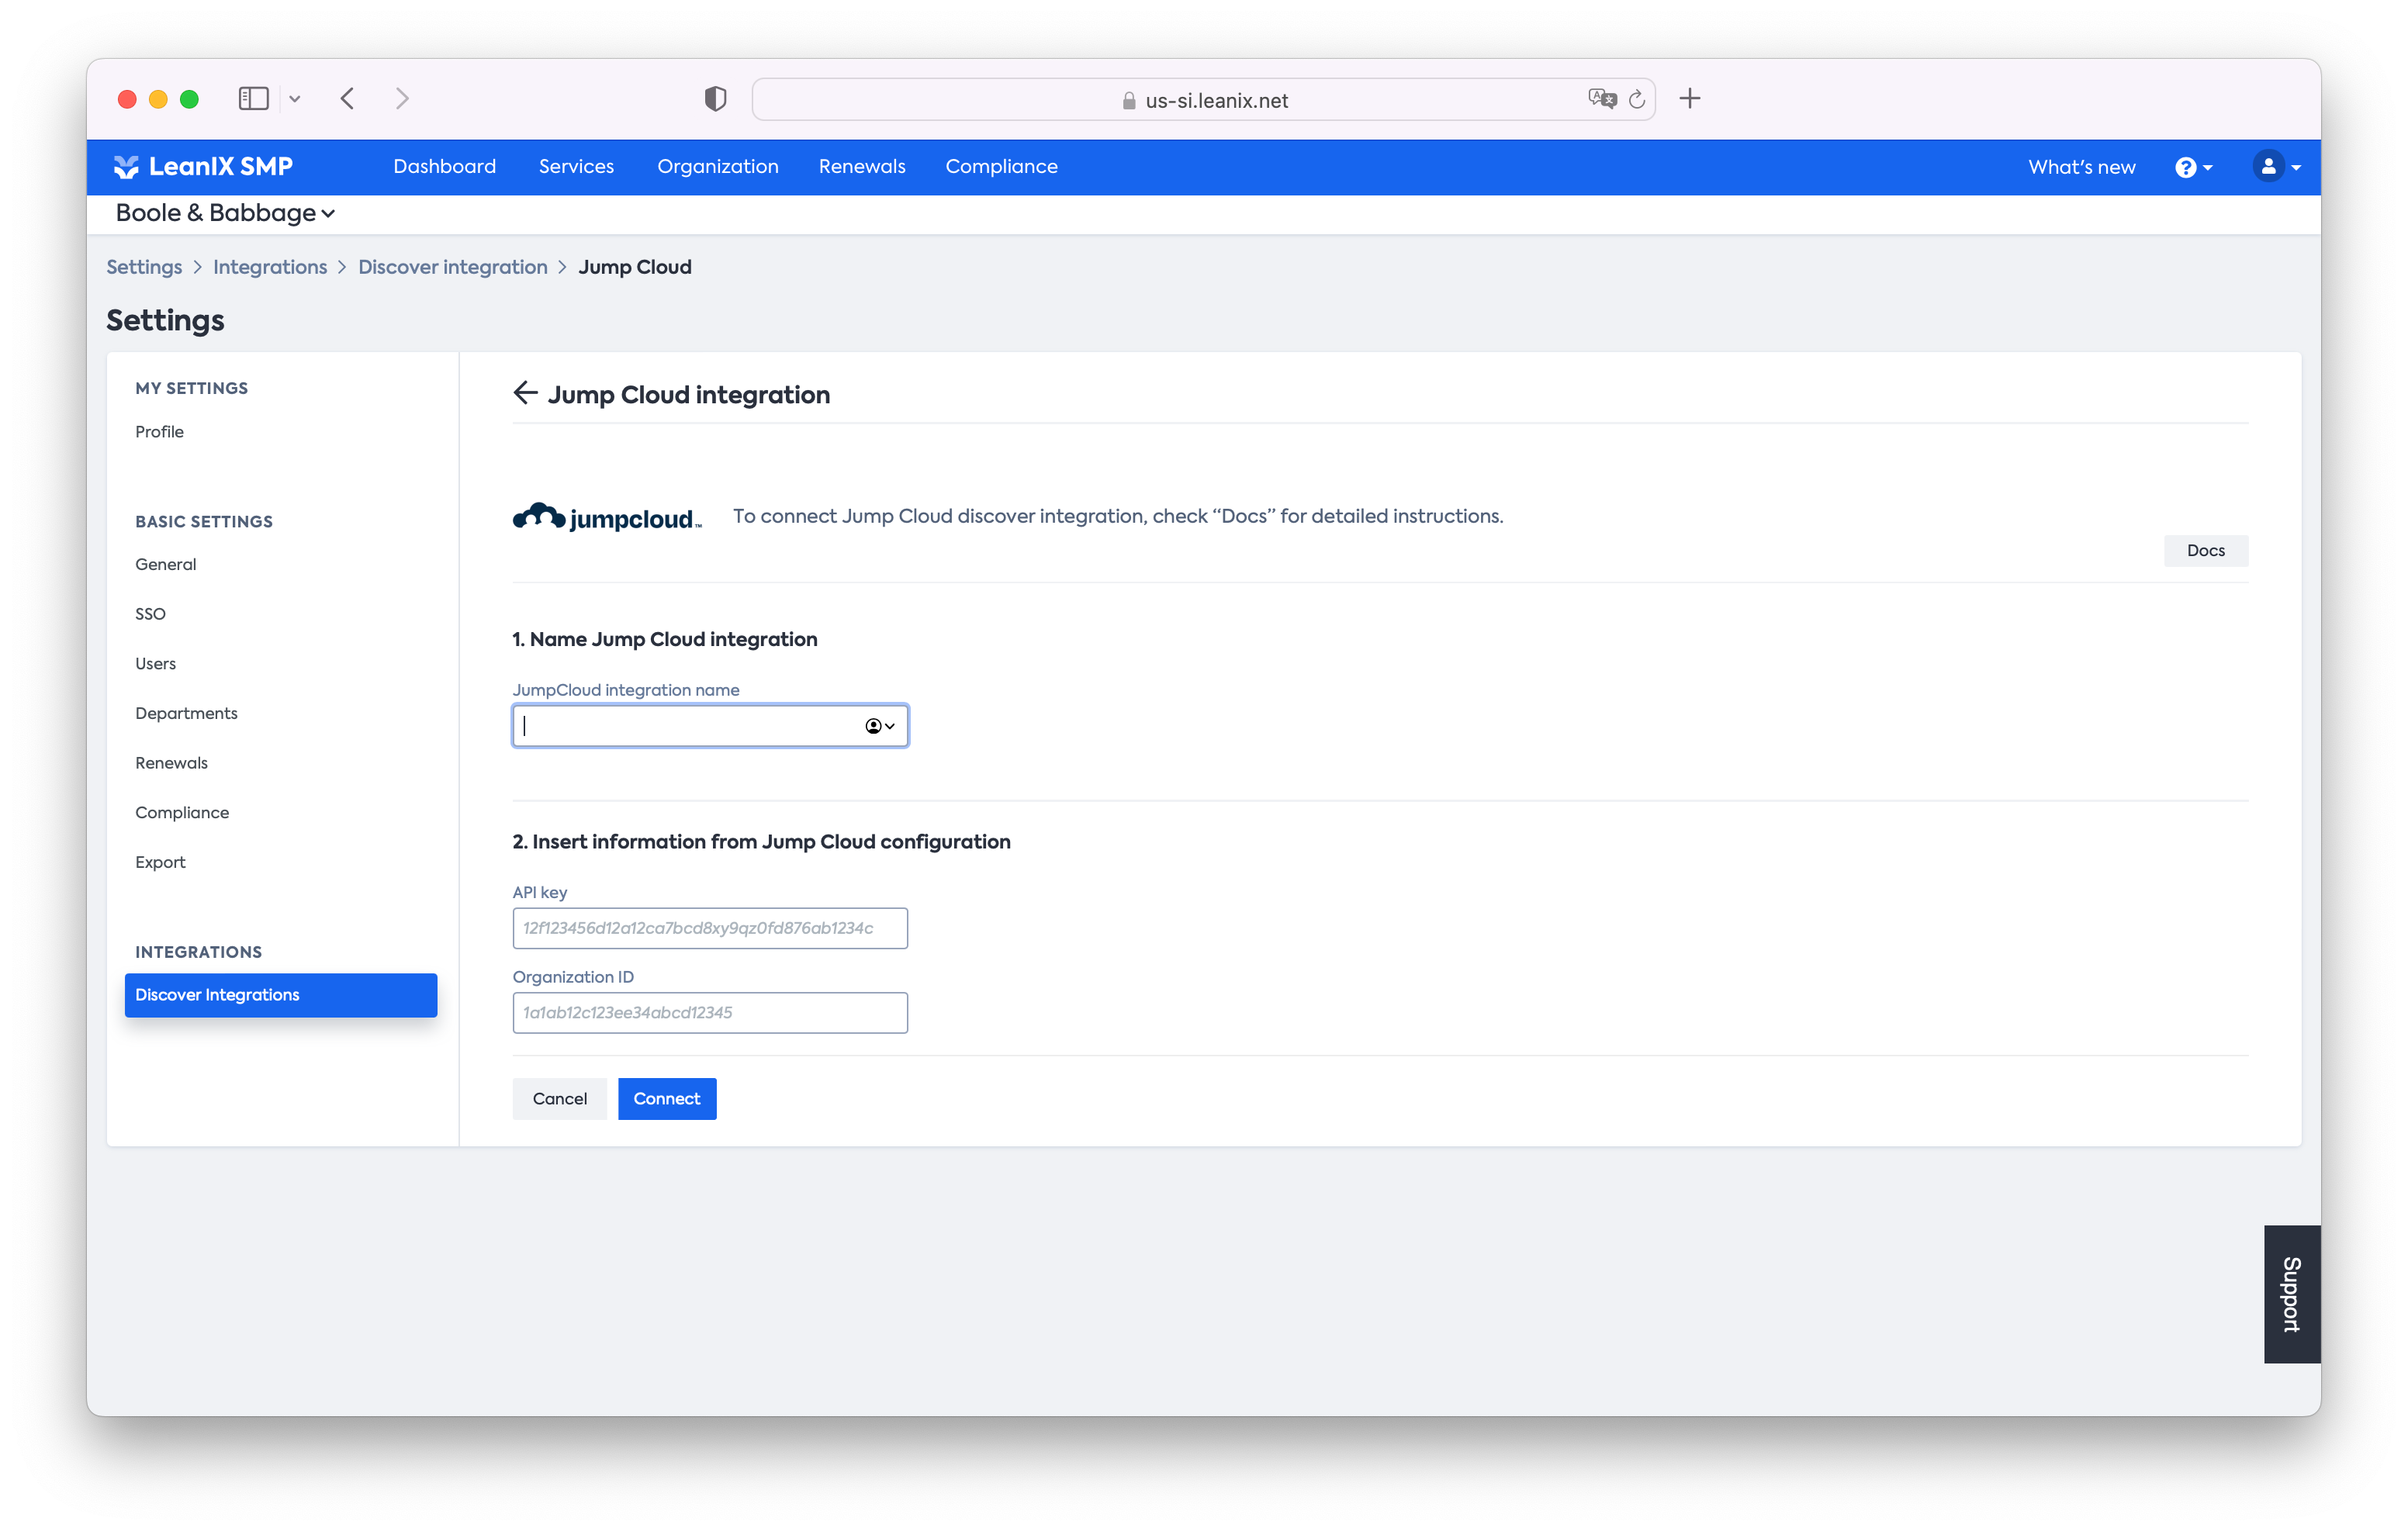Open Organization in the top navigation

coord(717,166)
